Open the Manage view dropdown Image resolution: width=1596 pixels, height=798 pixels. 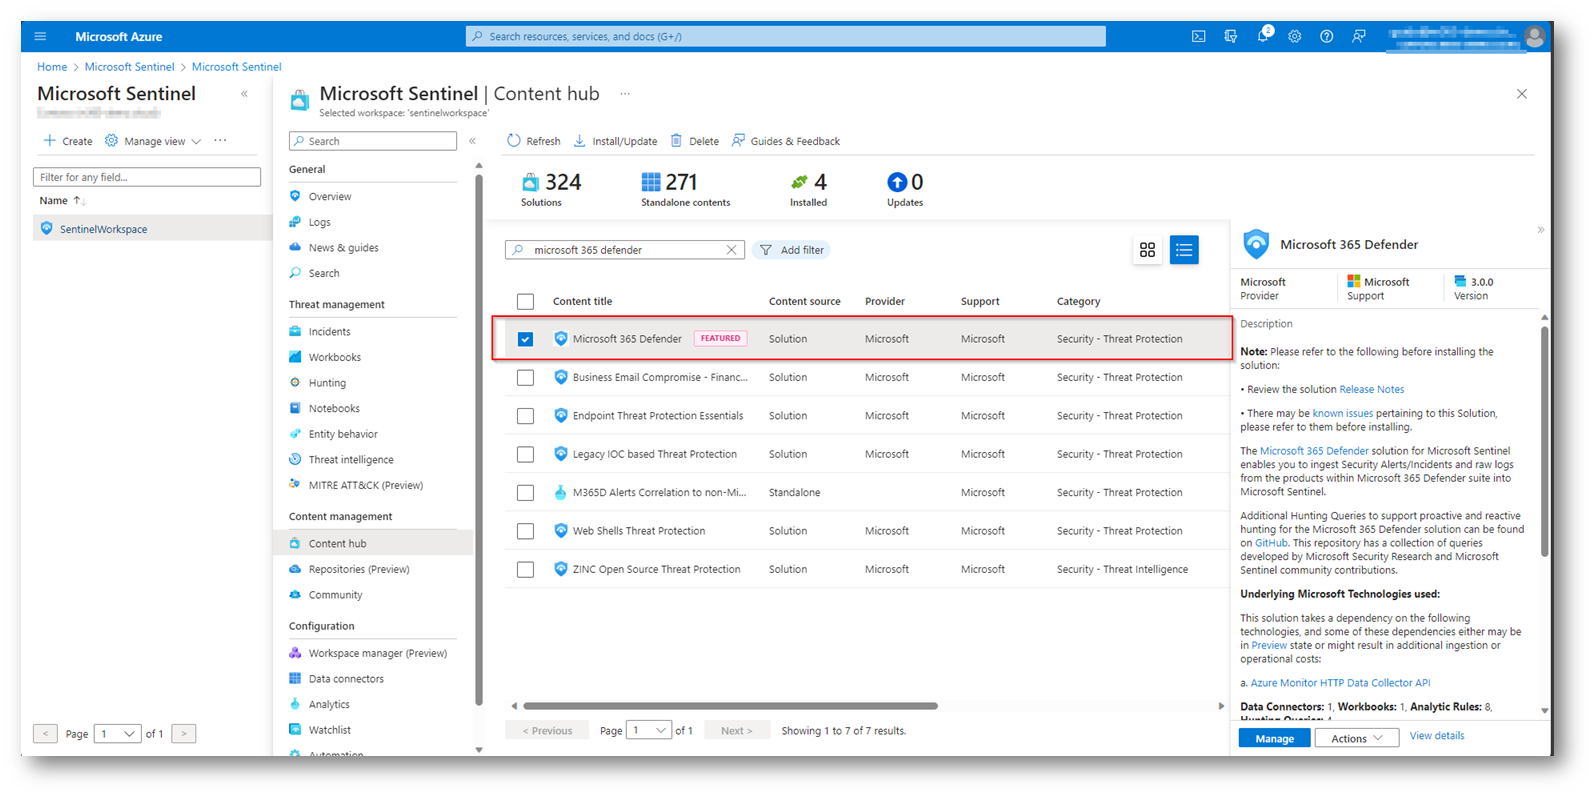click(153, 141)
